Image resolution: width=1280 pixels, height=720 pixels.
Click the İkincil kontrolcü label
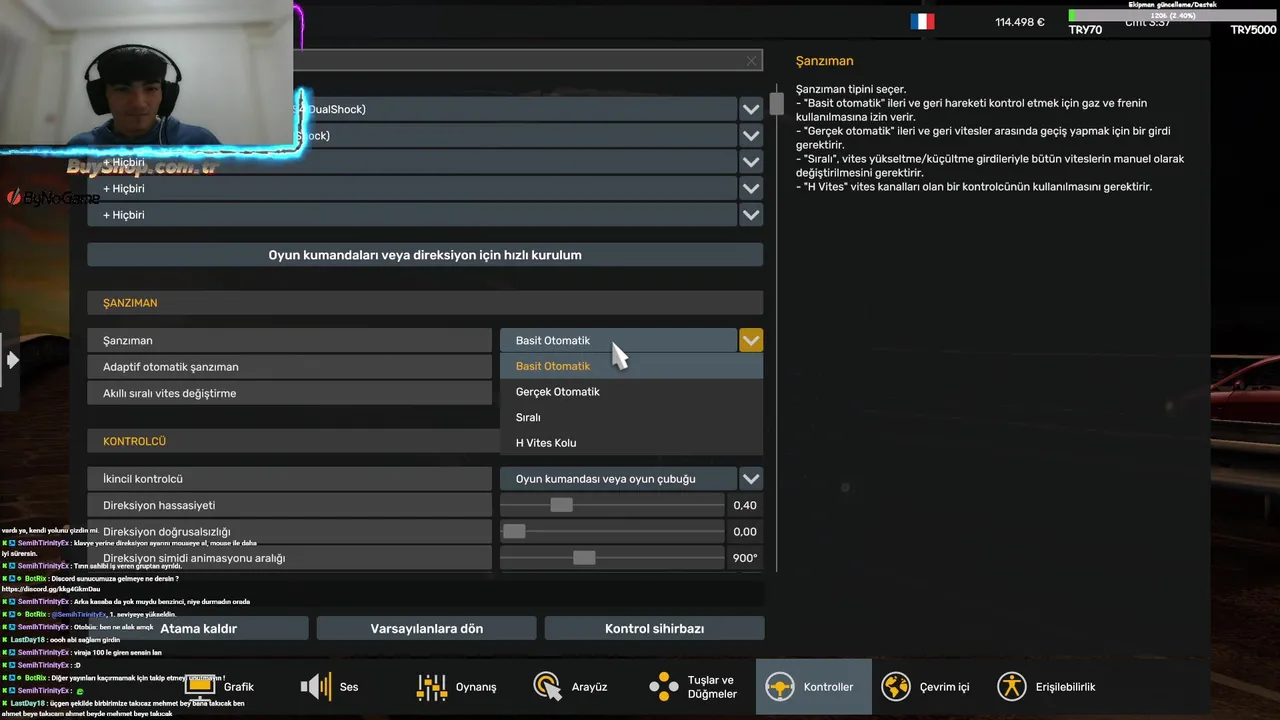143,479
